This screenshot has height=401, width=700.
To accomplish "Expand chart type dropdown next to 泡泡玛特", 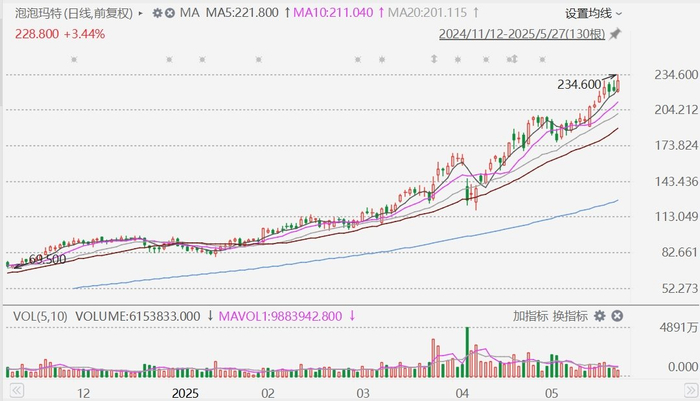I will point(141,13).
